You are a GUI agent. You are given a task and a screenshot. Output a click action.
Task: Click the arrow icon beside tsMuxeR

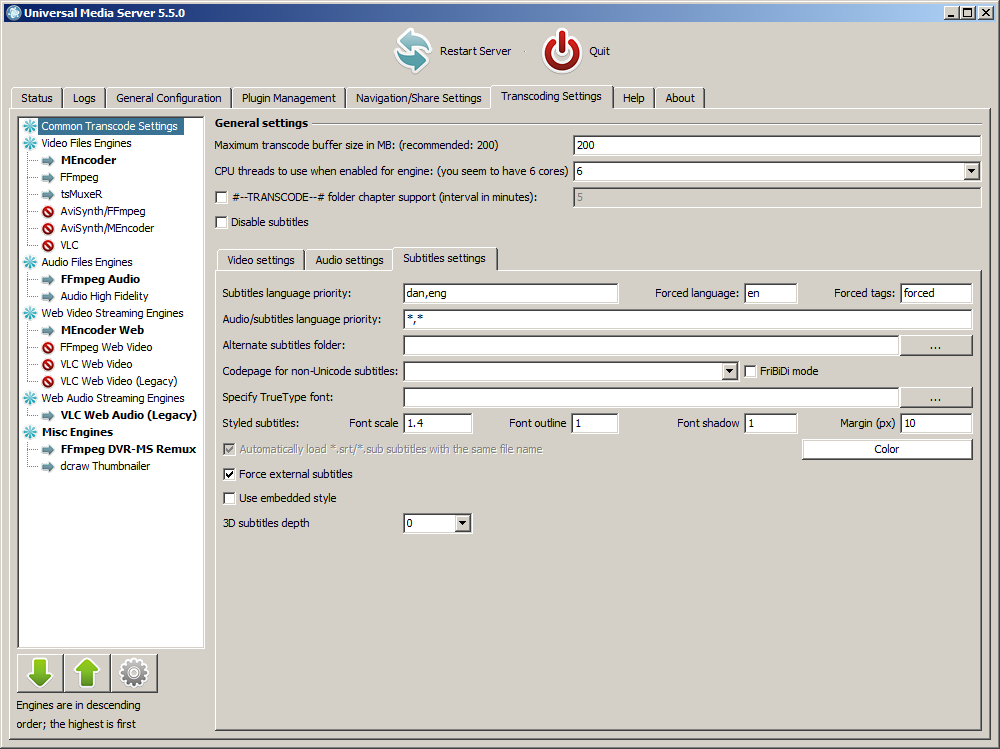pos(48,195)
